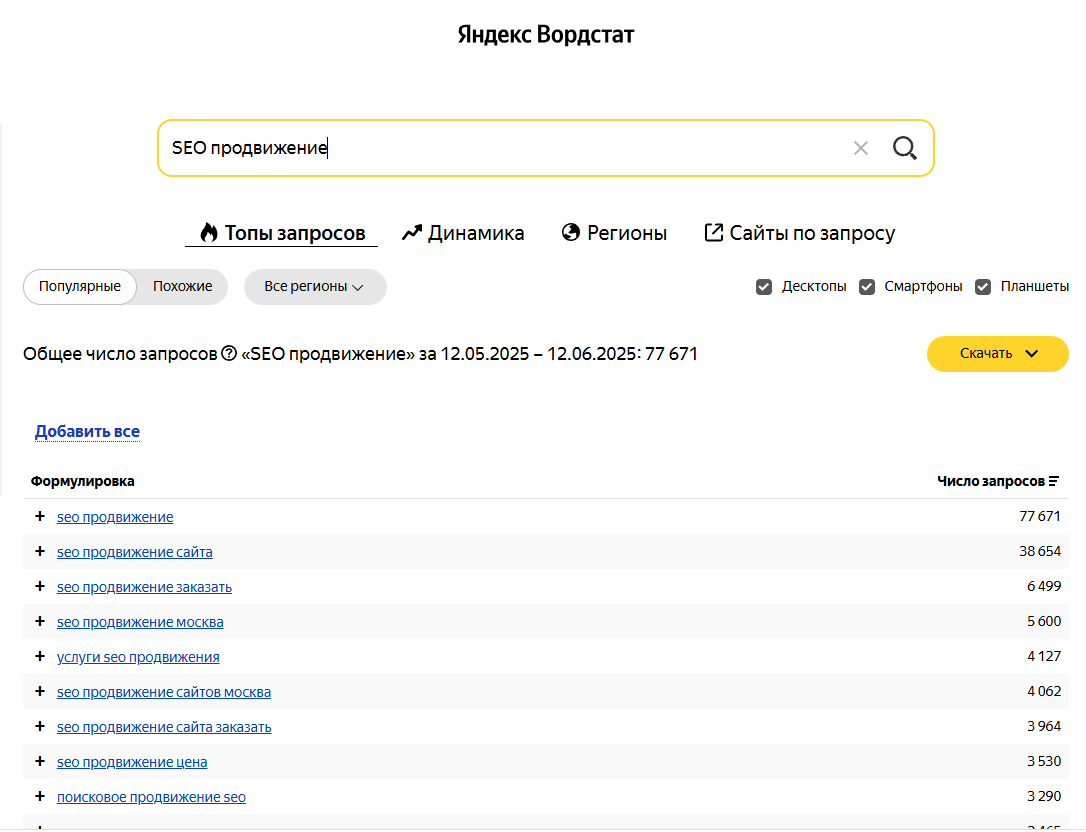Open the Скачать download dropdown
The width and height of the screenshot is (1086, 832).
(997, 354)
